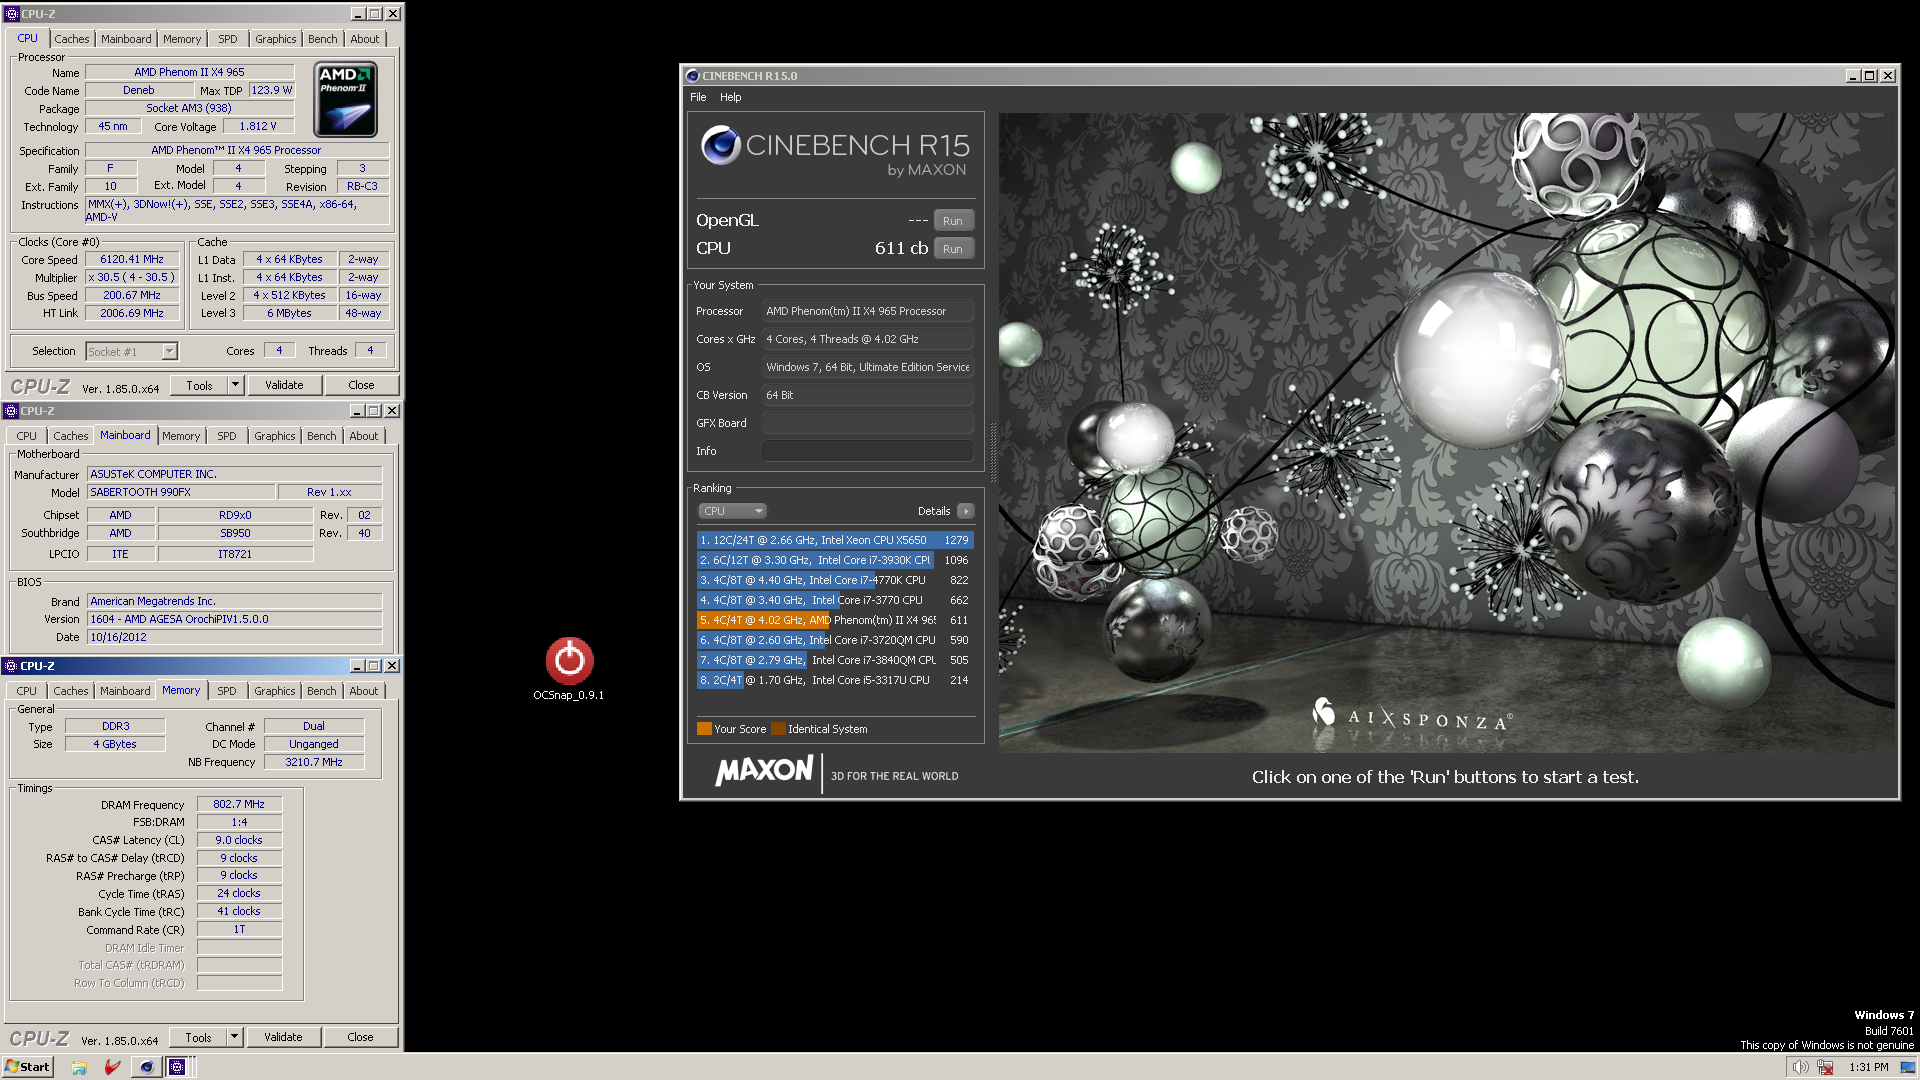
Task: Click Tools button in top CPU-Z window
Action: pos(200,385)
